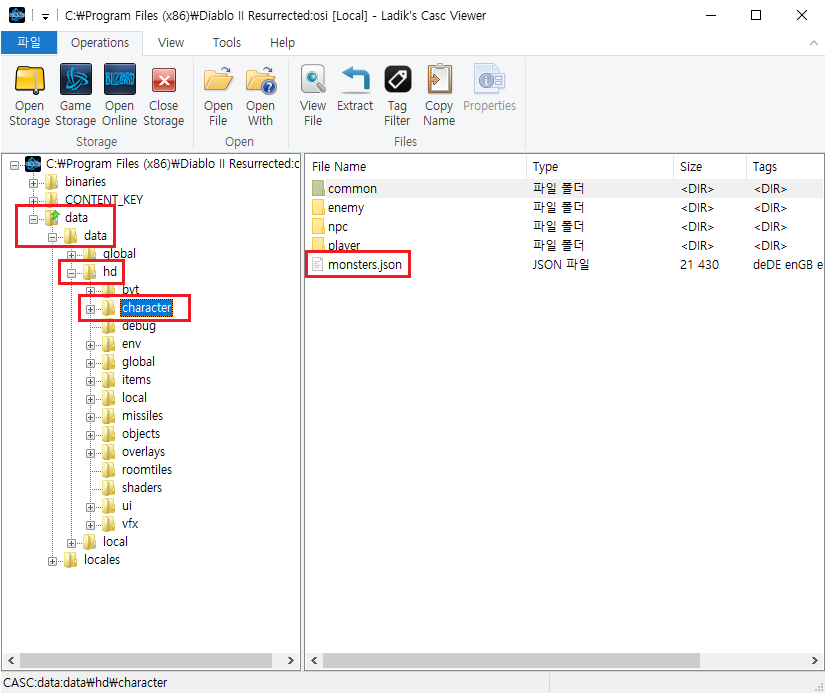Select the monsters.json file
The image size is (826, 694).
tap(365, 265)
